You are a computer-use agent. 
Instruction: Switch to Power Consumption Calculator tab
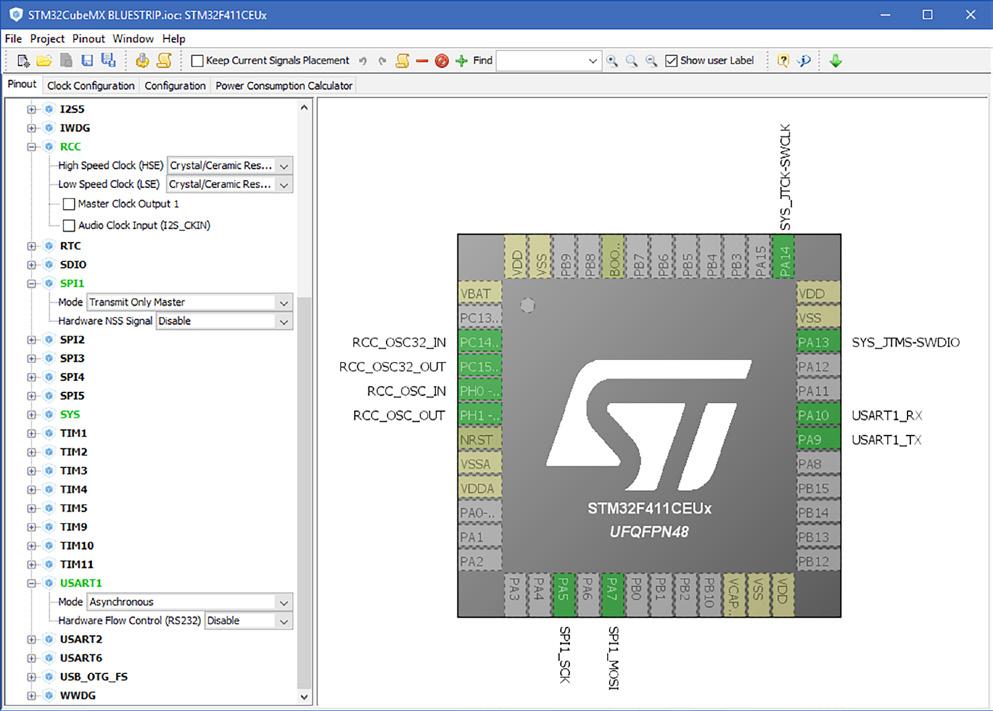(x=284, y=85)
